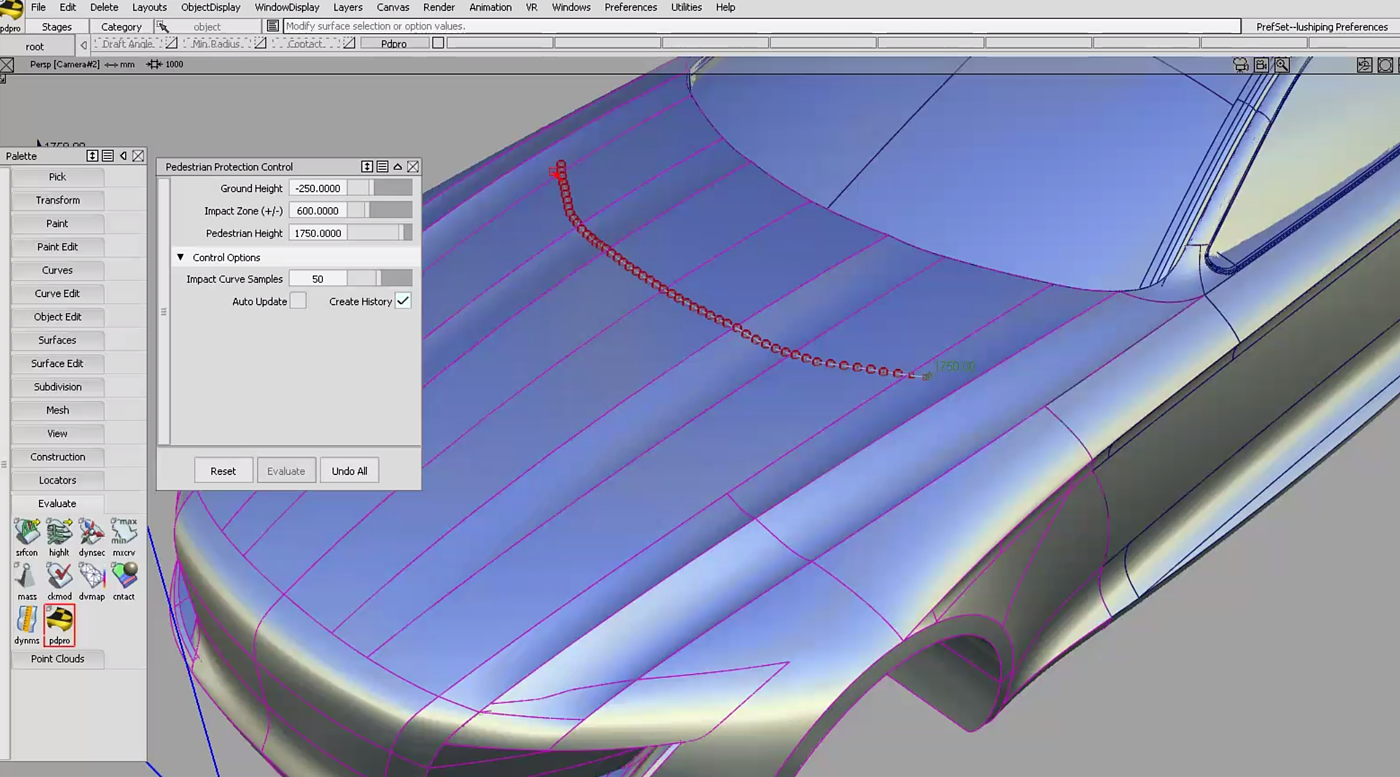
Task: Select the srfcon surface continuity tool
Action: pyautogui.click(x=27, y=533)
